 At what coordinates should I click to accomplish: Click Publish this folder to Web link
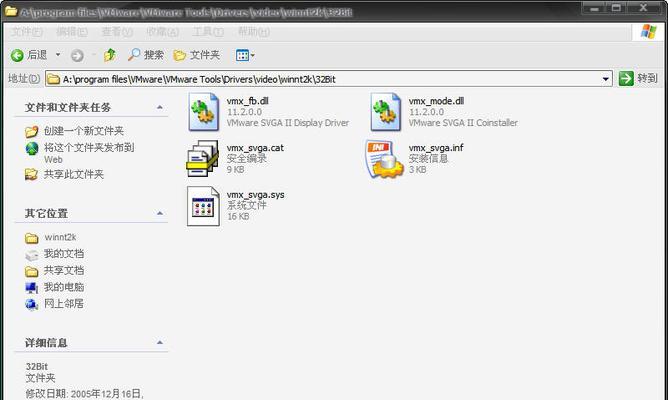click(89, 153)
